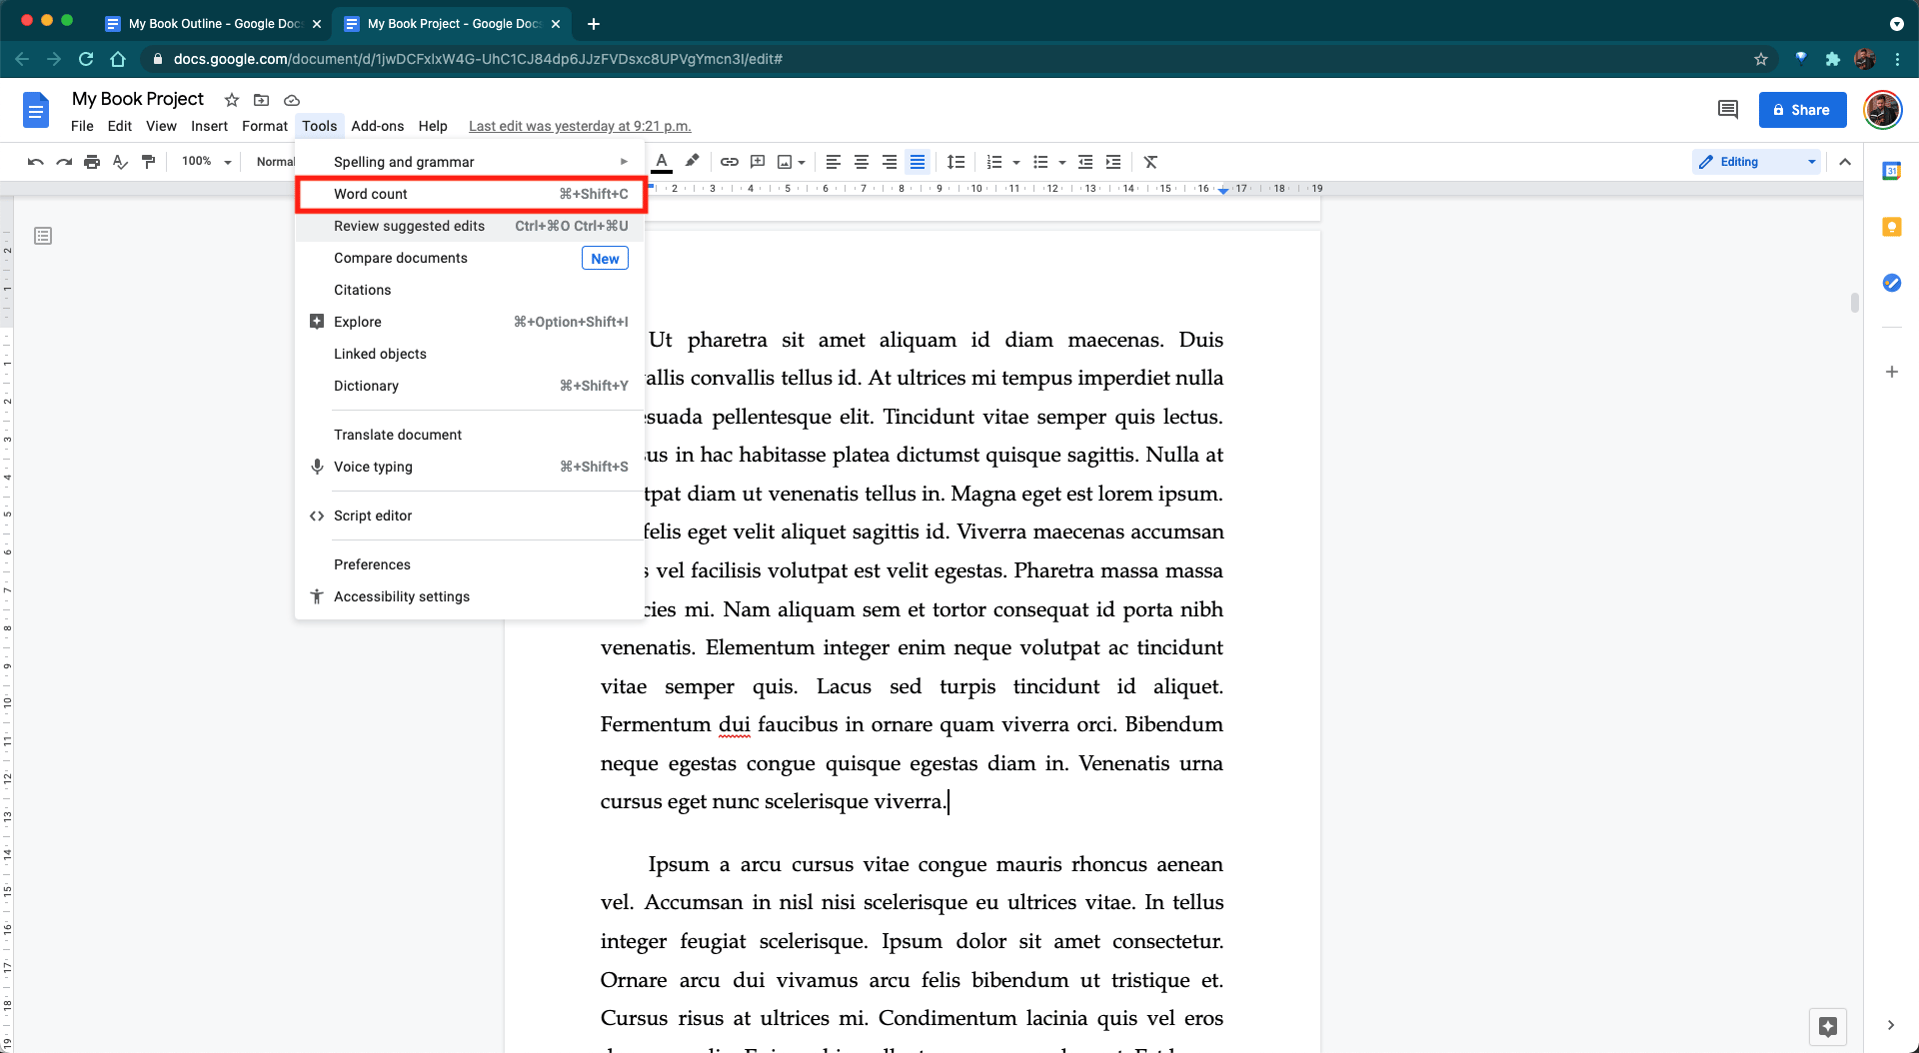This screenshot has width=1919, height=1053.
Task: Open the highlight color picker
Action: [x=692, y=162]
